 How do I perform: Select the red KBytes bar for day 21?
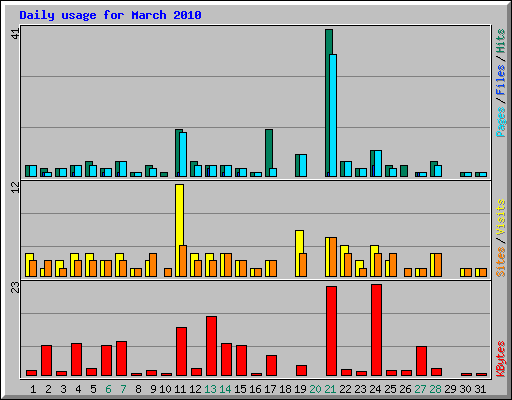point(332,331)
